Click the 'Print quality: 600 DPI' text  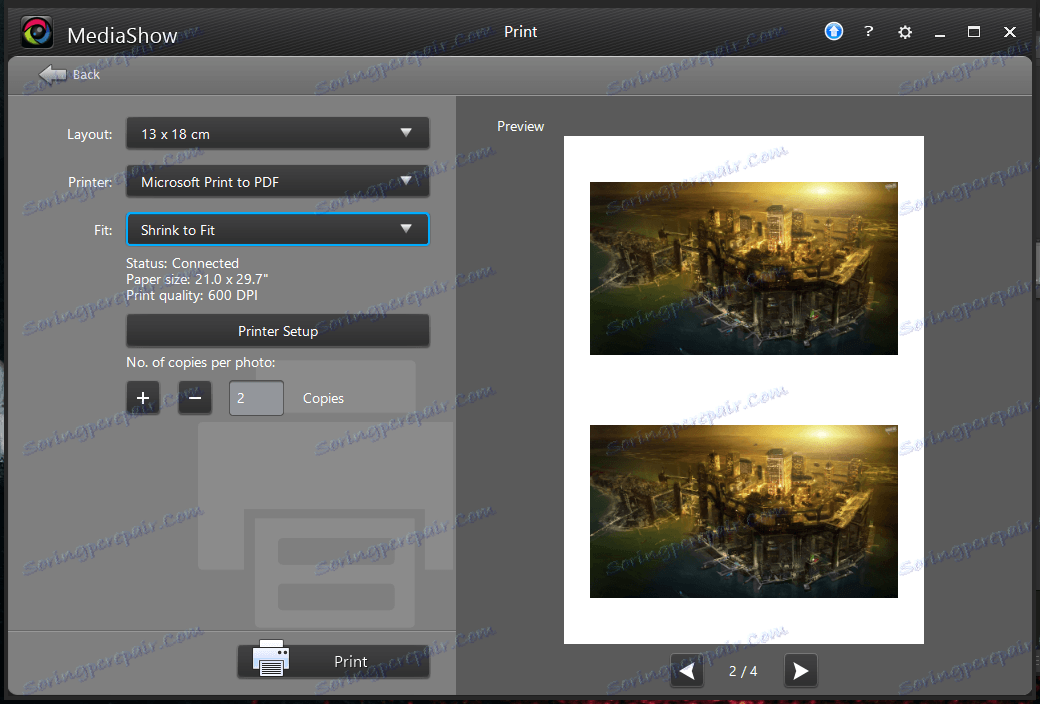pos(192,295)
